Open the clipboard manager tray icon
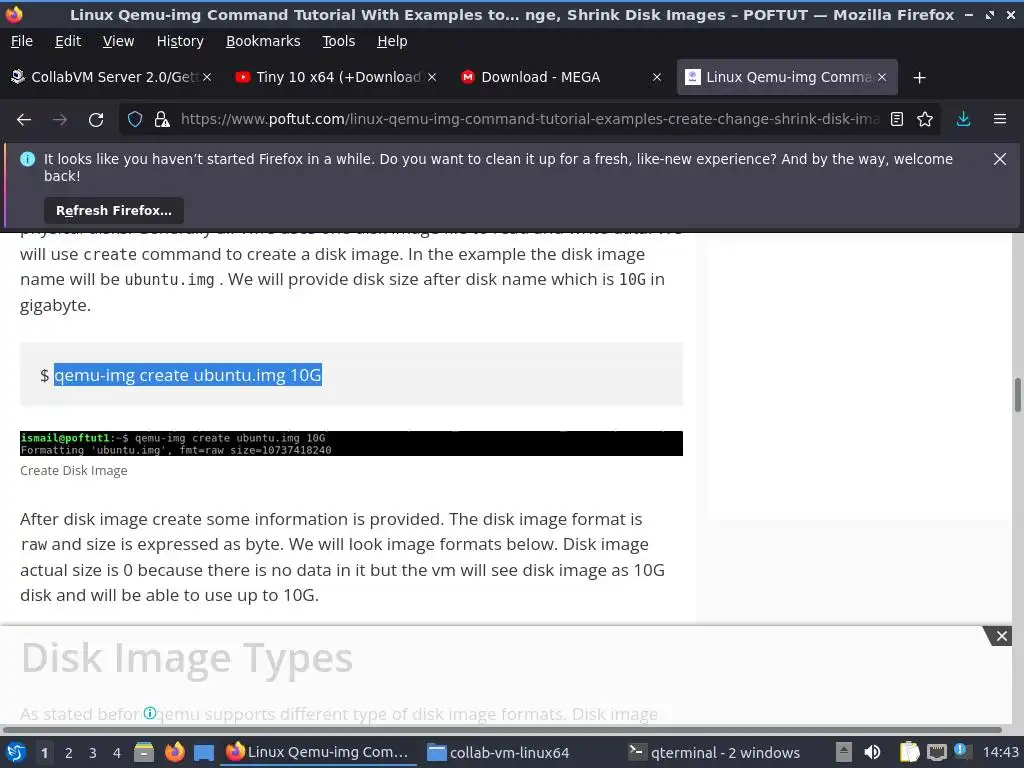Image resolution: width=1024 pixels, height=768 pixels. point(908,752)
